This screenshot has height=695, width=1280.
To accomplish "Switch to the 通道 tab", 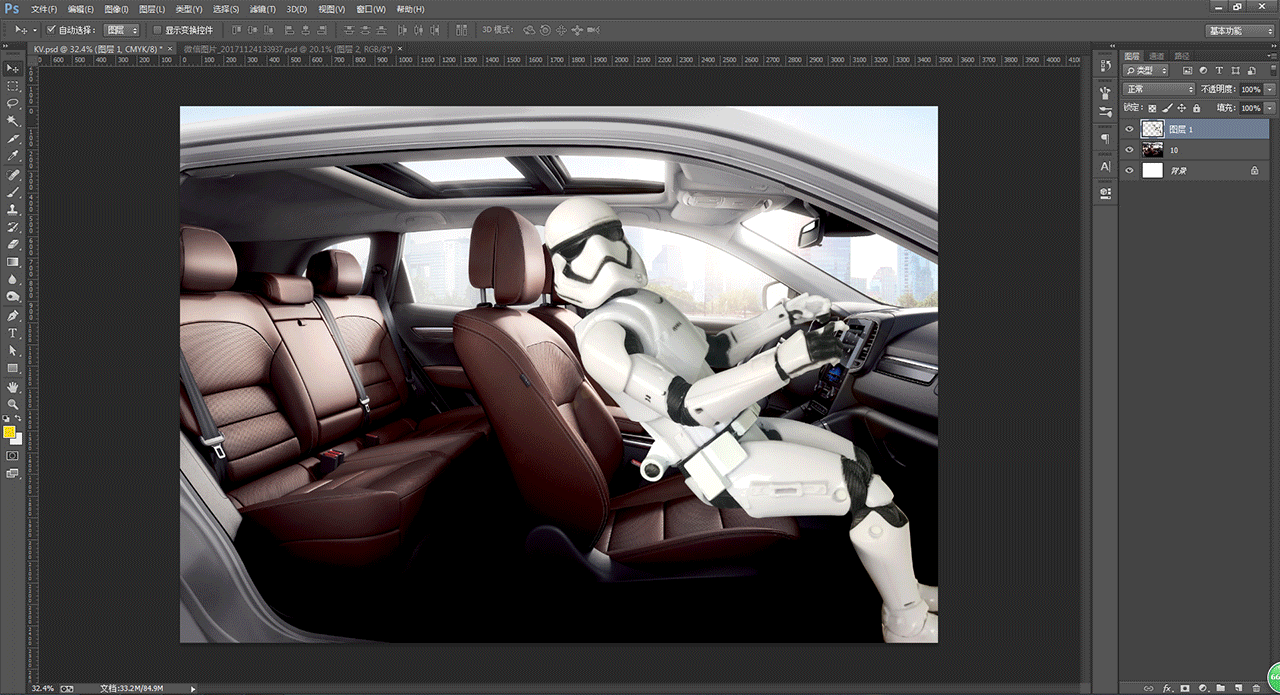I will tap(1156, 56).
